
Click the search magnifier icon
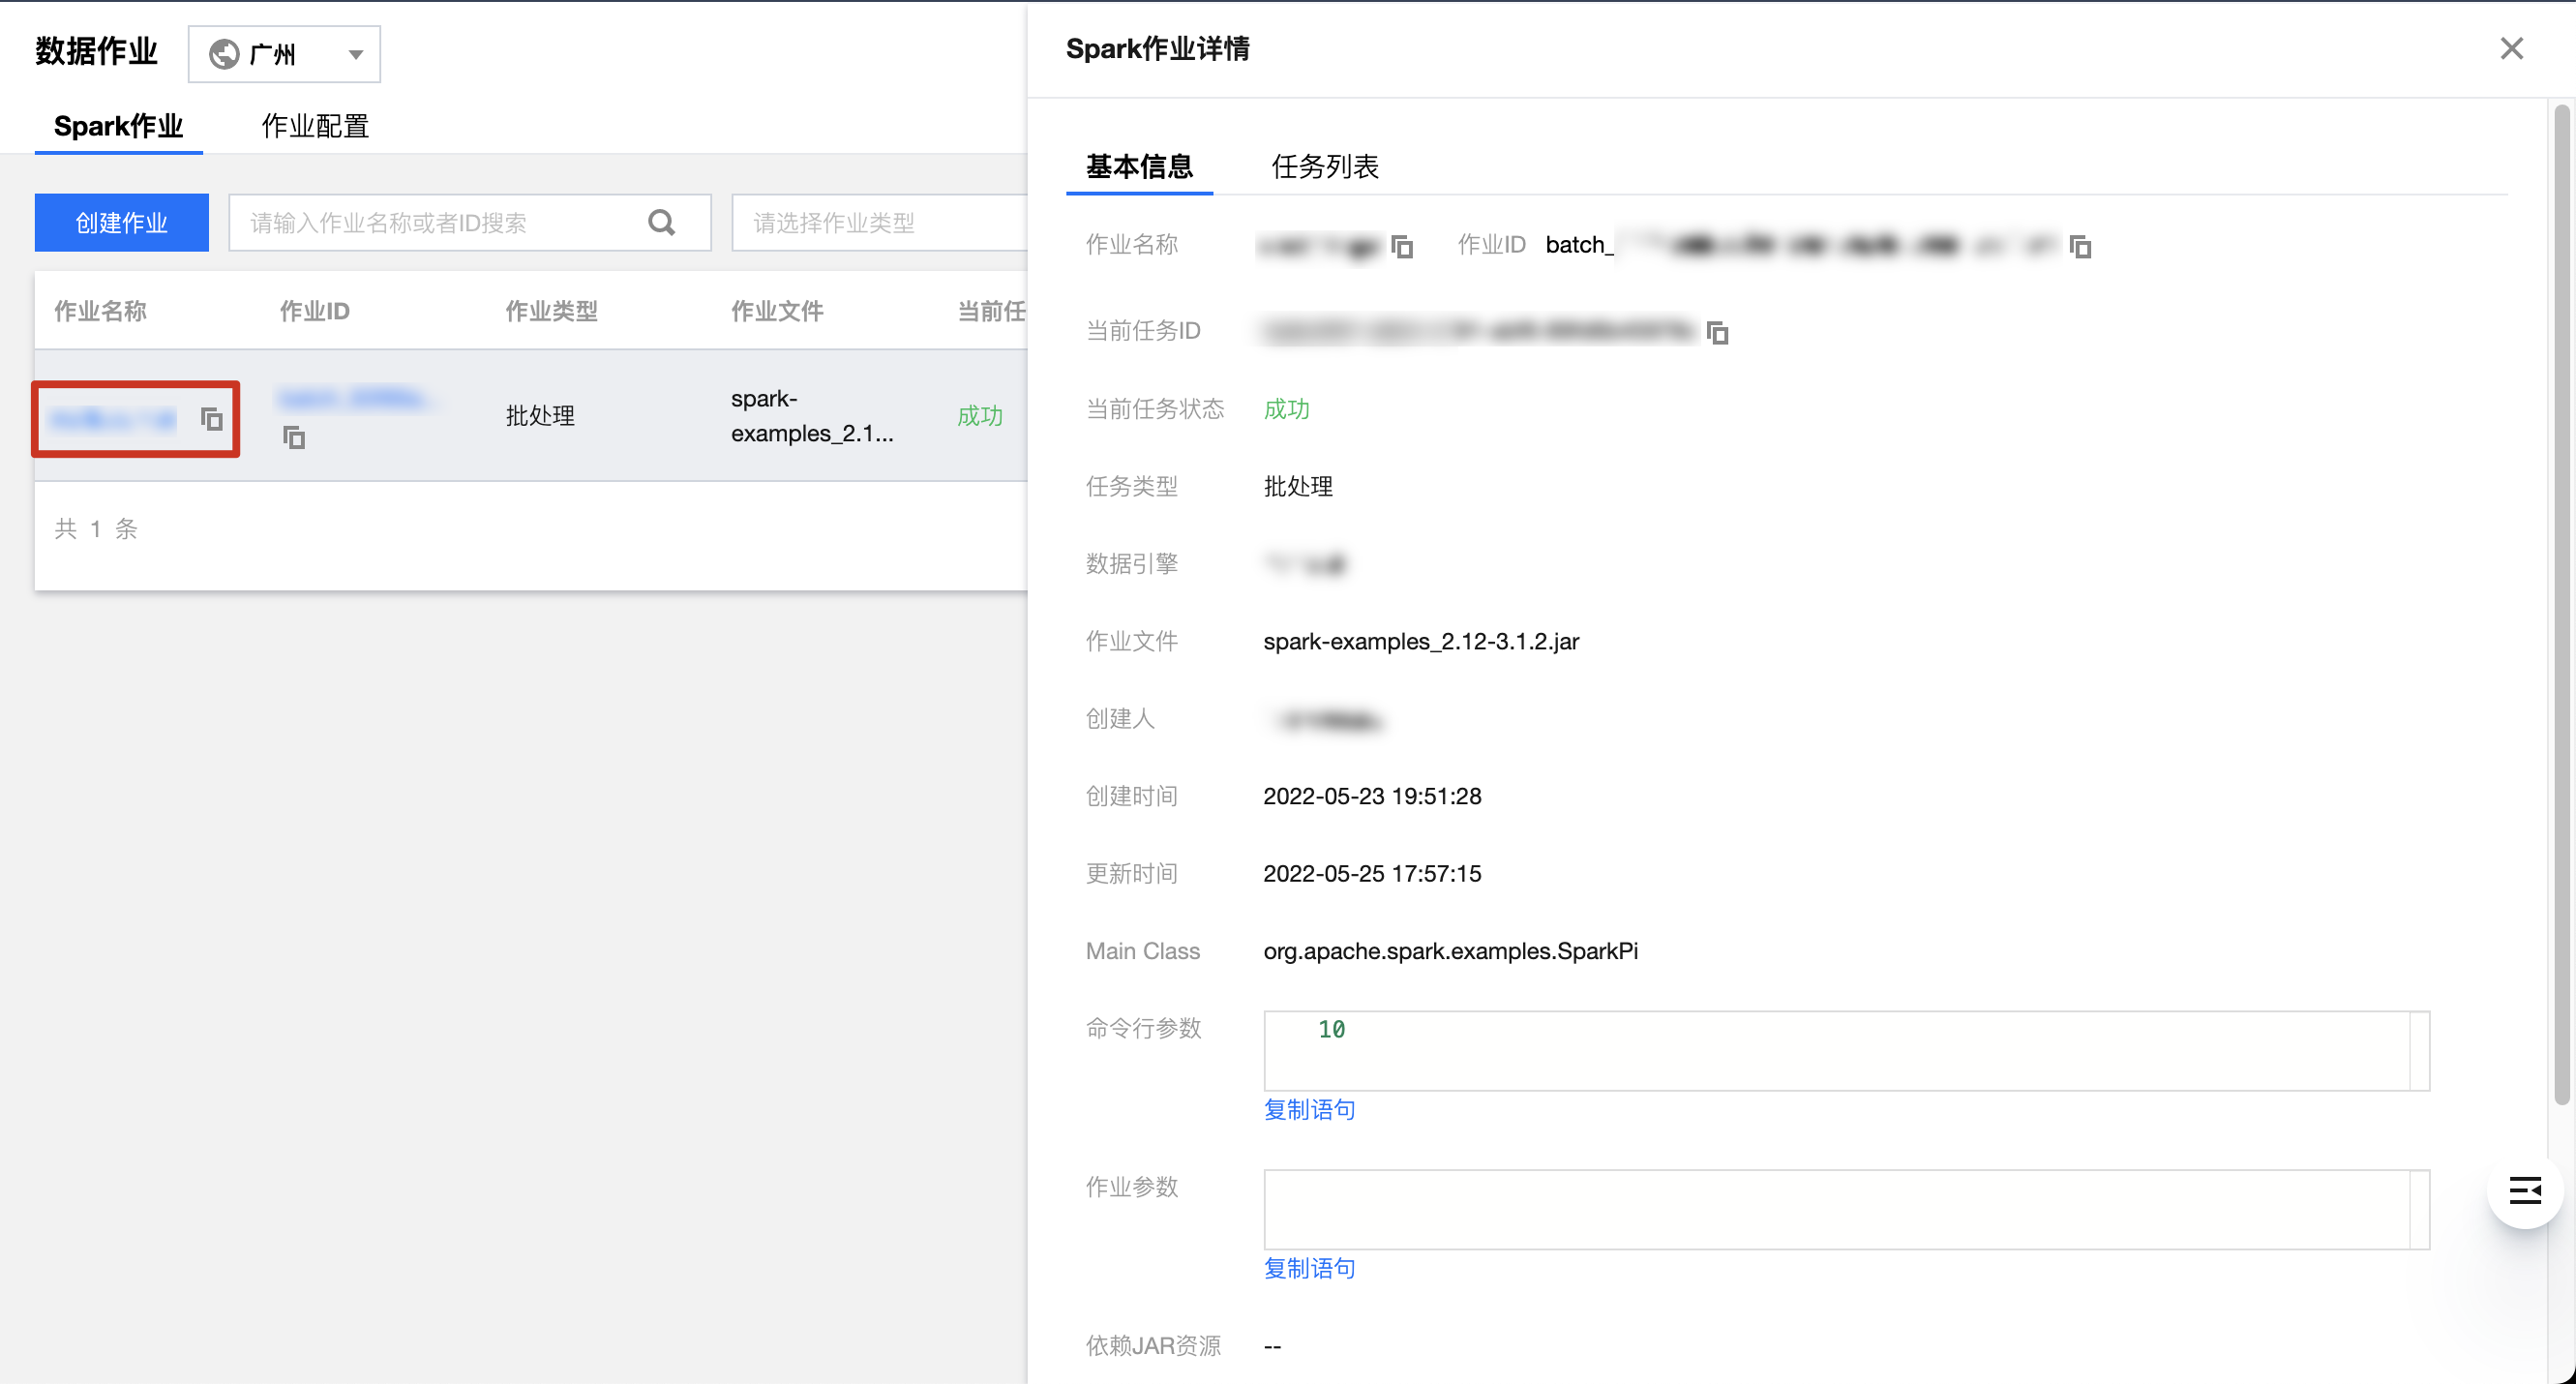(x=661, y=222)
